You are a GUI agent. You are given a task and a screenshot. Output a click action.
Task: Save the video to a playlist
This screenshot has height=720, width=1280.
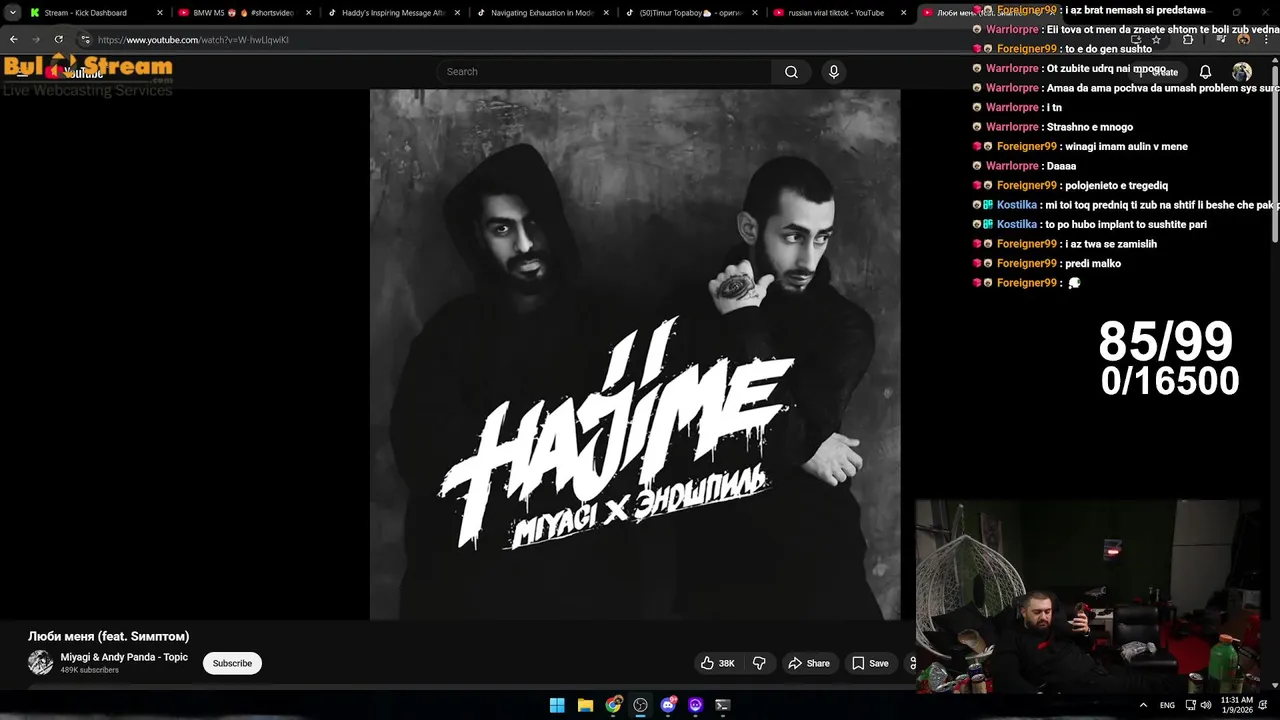click(869, 663)
